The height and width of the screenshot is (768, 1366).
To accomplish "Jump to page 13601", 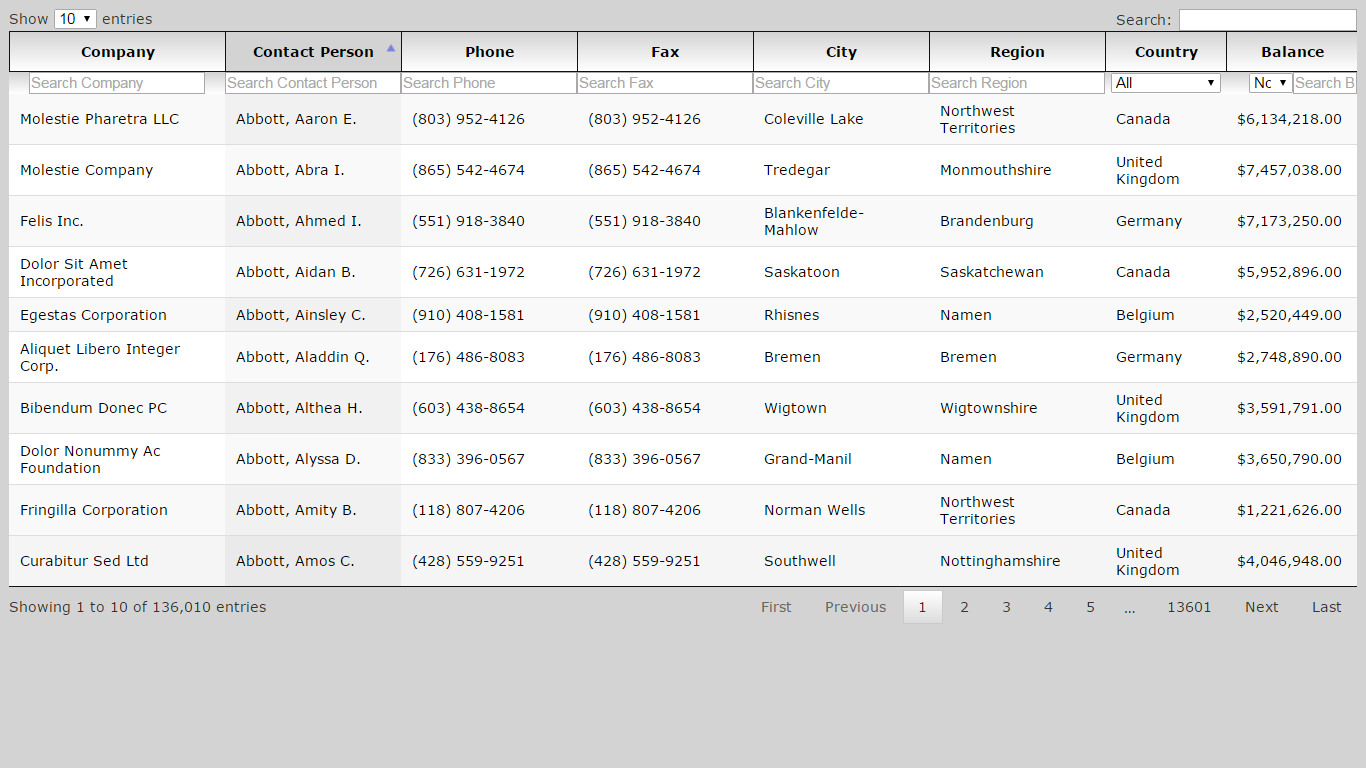I will [1189, 607].
